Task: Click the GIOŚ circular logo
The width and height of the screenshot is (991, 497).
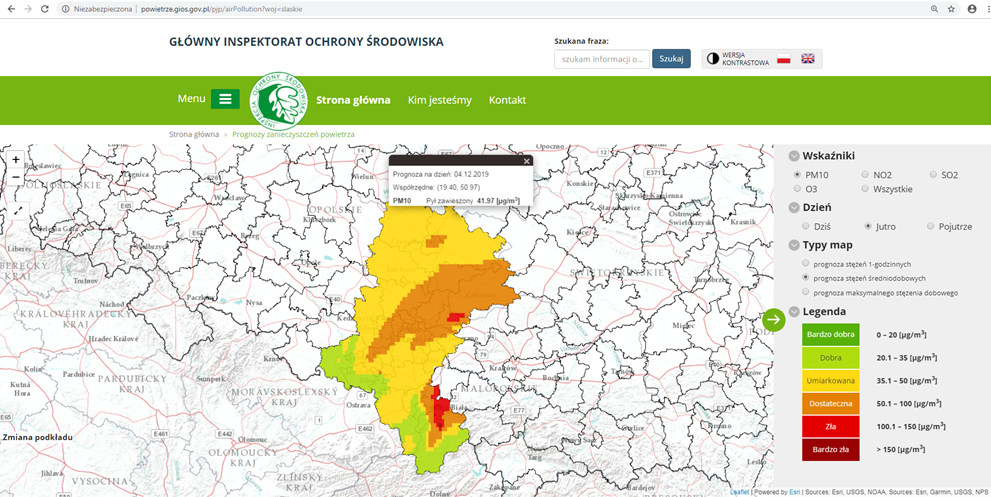Action: (x=278, y=99)
